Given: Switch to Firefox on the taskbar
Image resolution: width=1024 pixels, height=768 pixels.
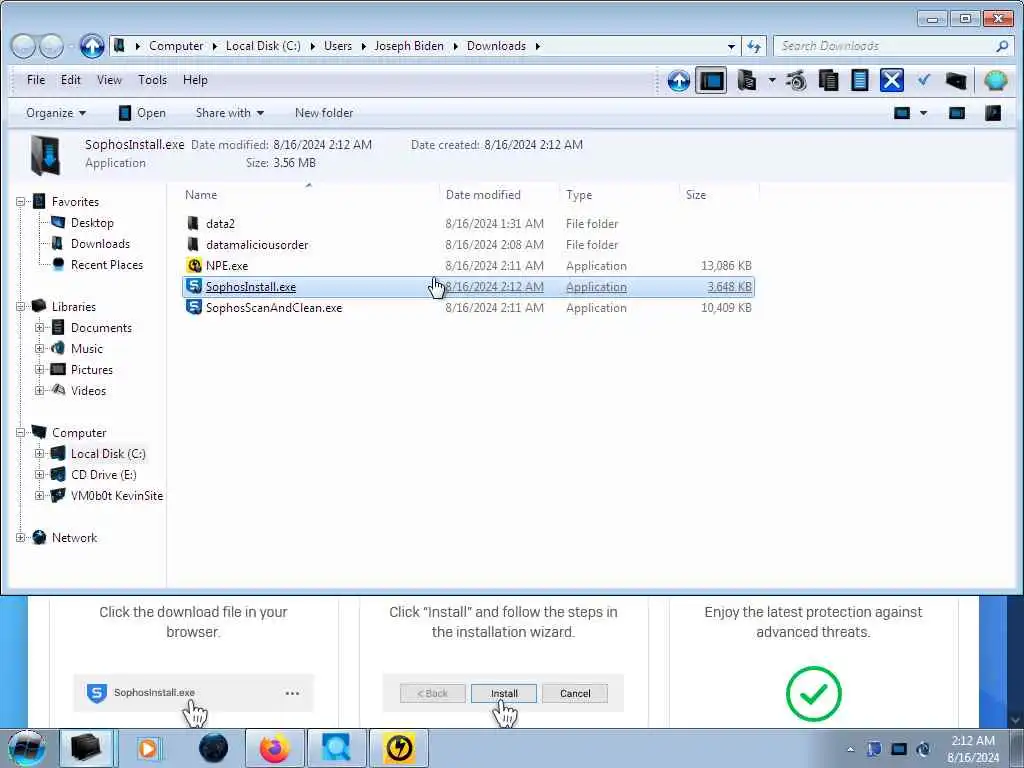Looking at the screenshot, I should pos(274,748).
